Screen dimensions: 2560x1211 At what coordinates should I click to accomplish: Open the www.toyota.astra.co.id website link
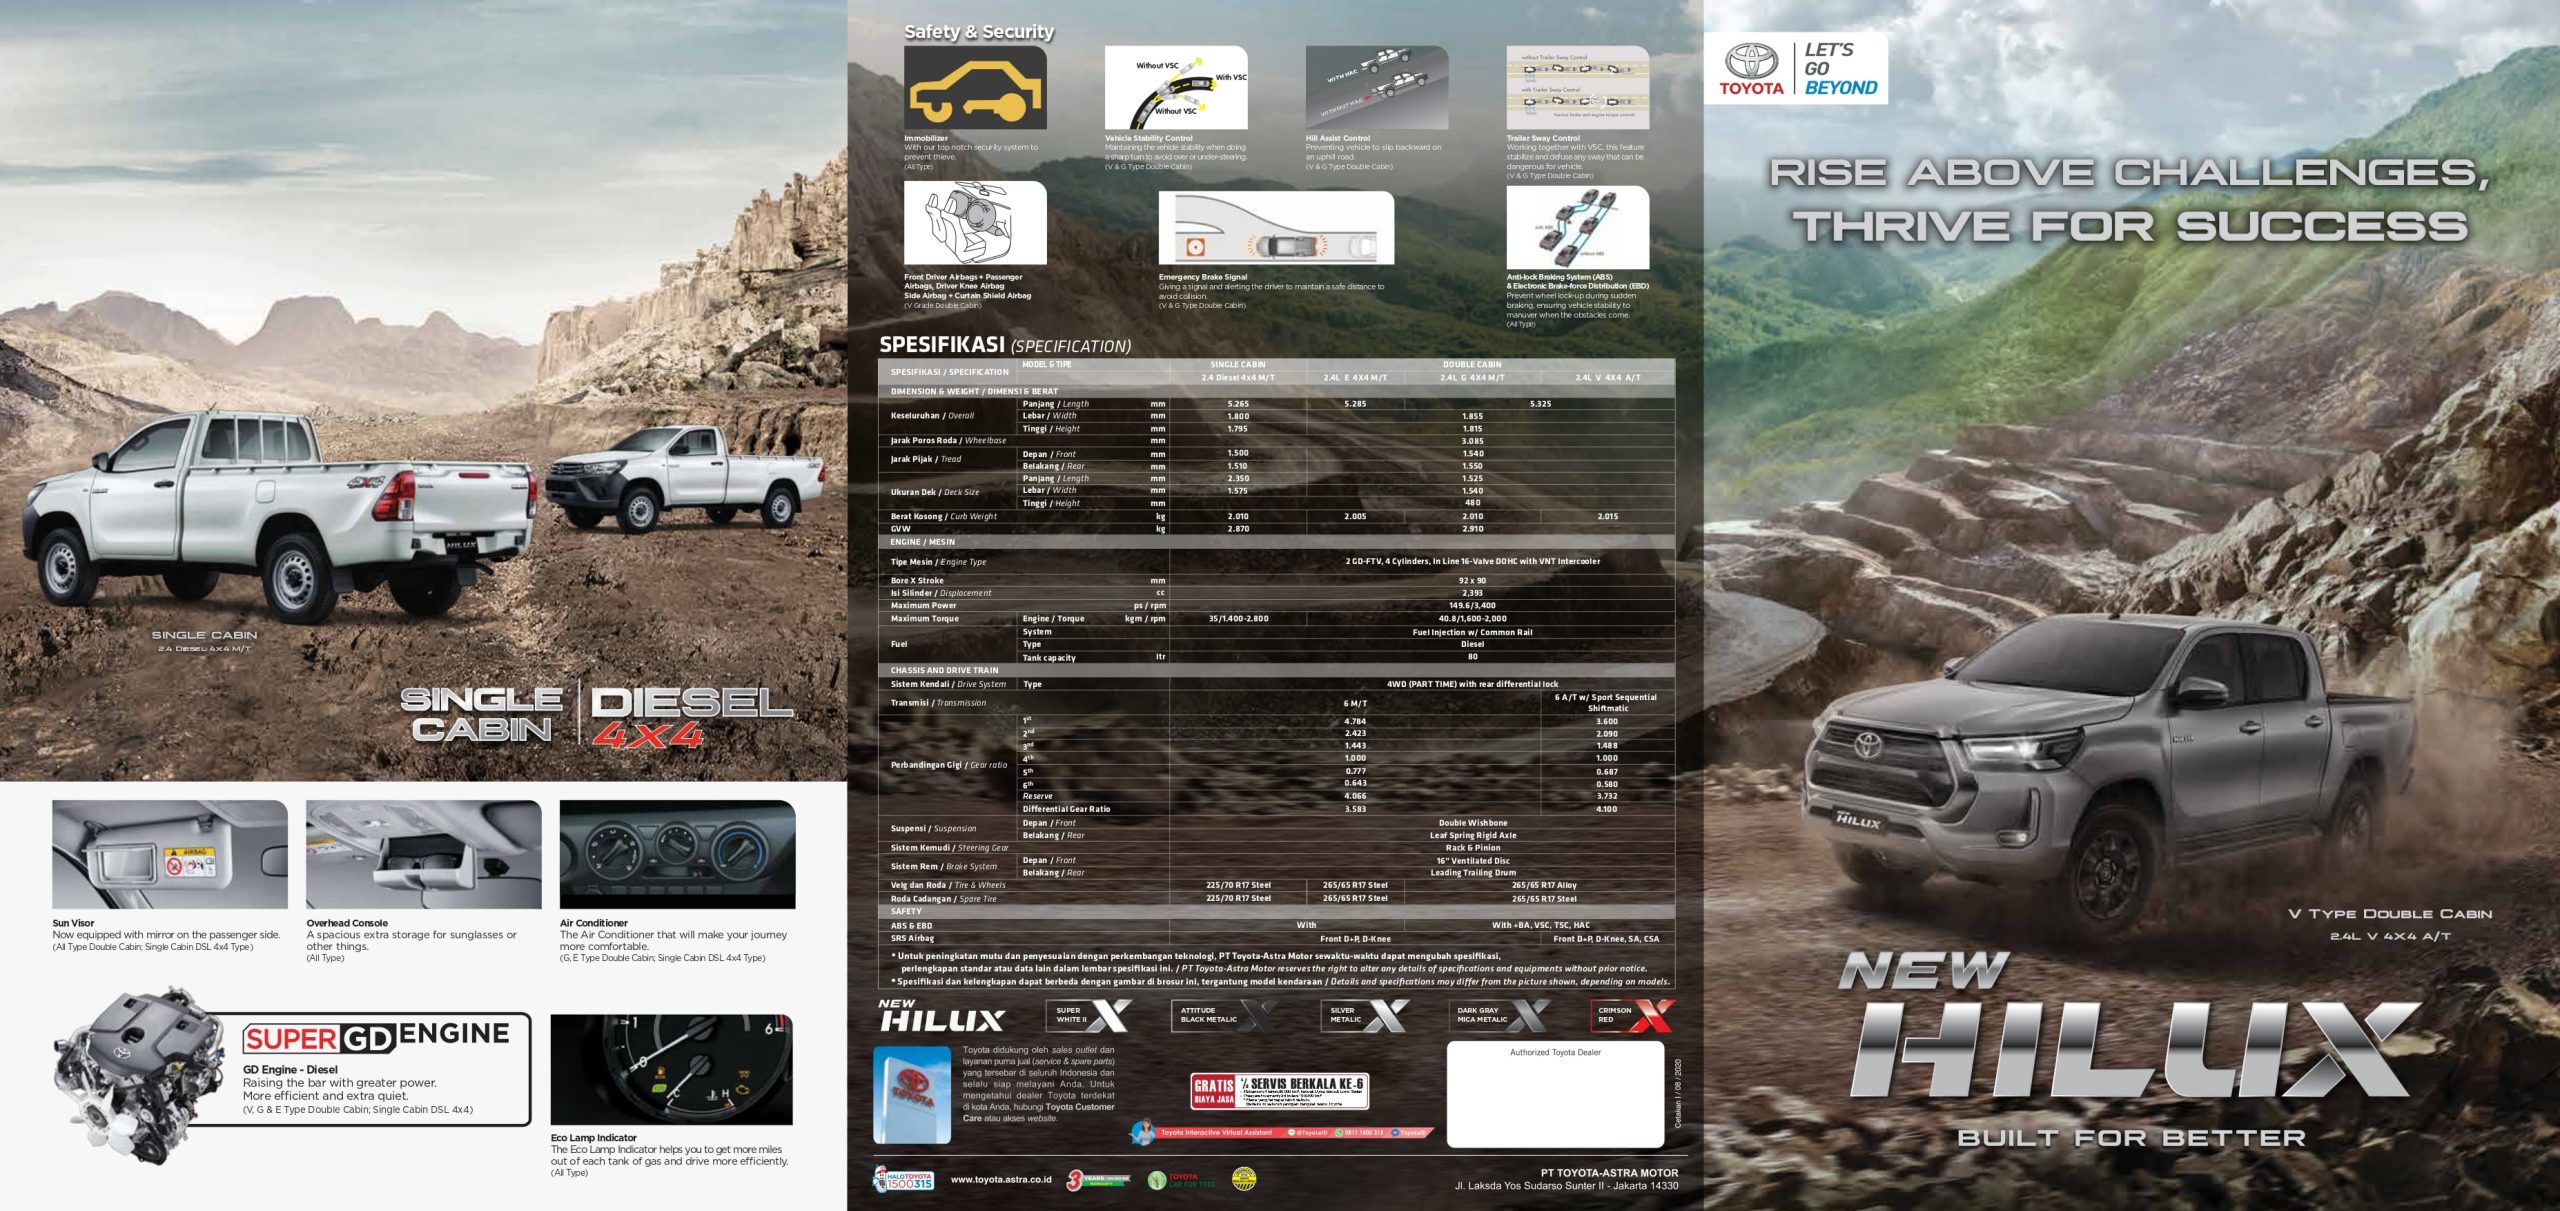[1000, 1180]
